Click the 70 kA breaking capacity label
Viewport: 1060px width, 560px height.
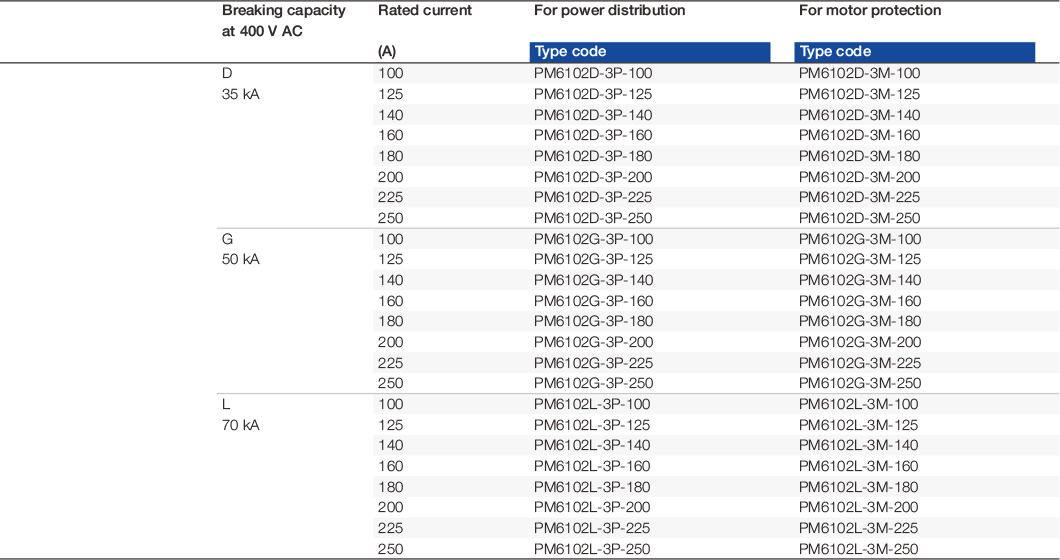point(240,425)
